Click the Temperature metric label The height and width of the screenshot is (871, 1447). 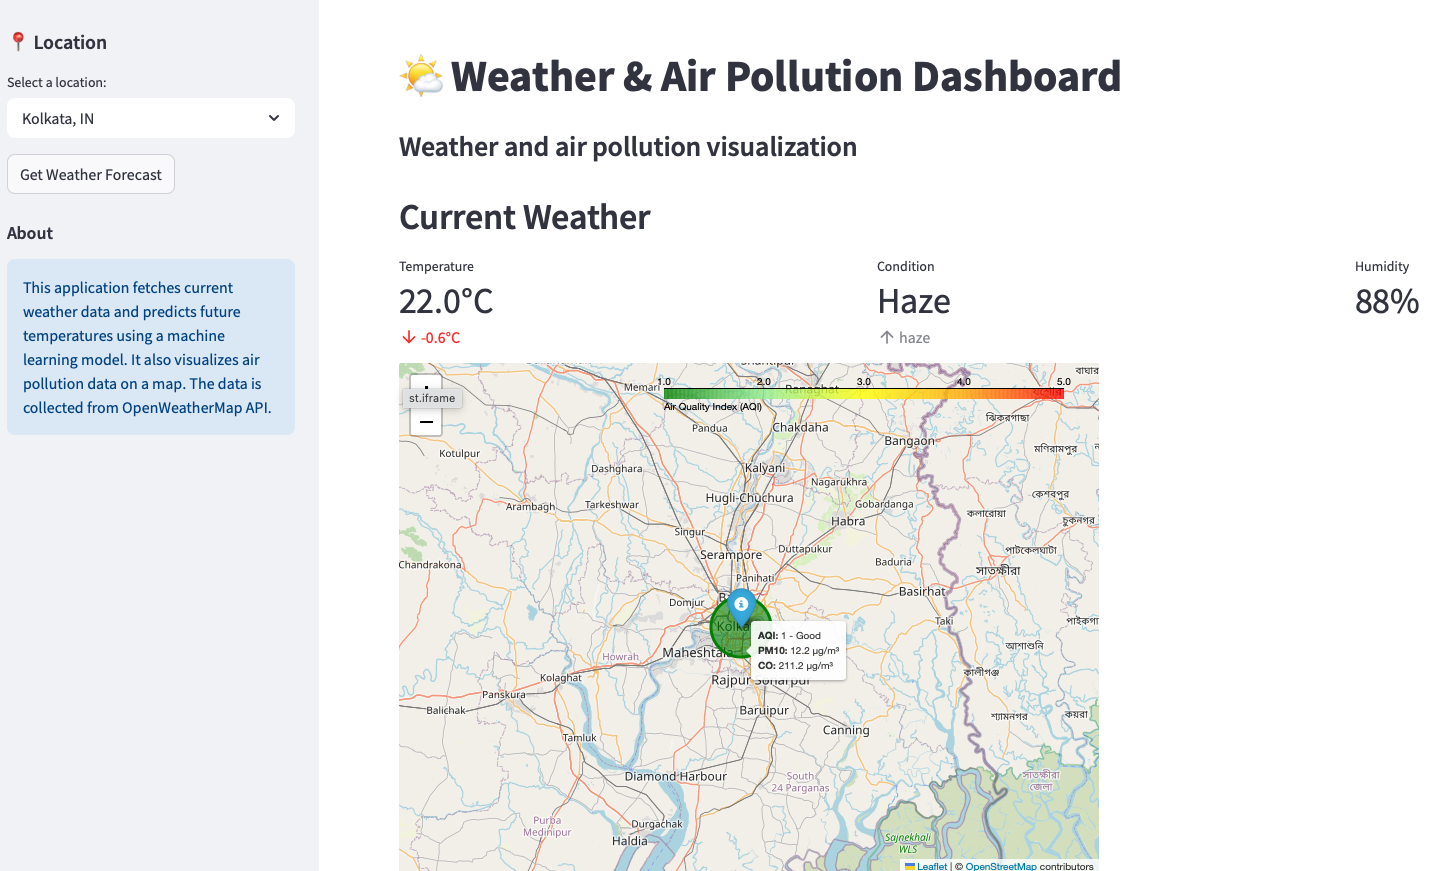click(x=436, y=266)
